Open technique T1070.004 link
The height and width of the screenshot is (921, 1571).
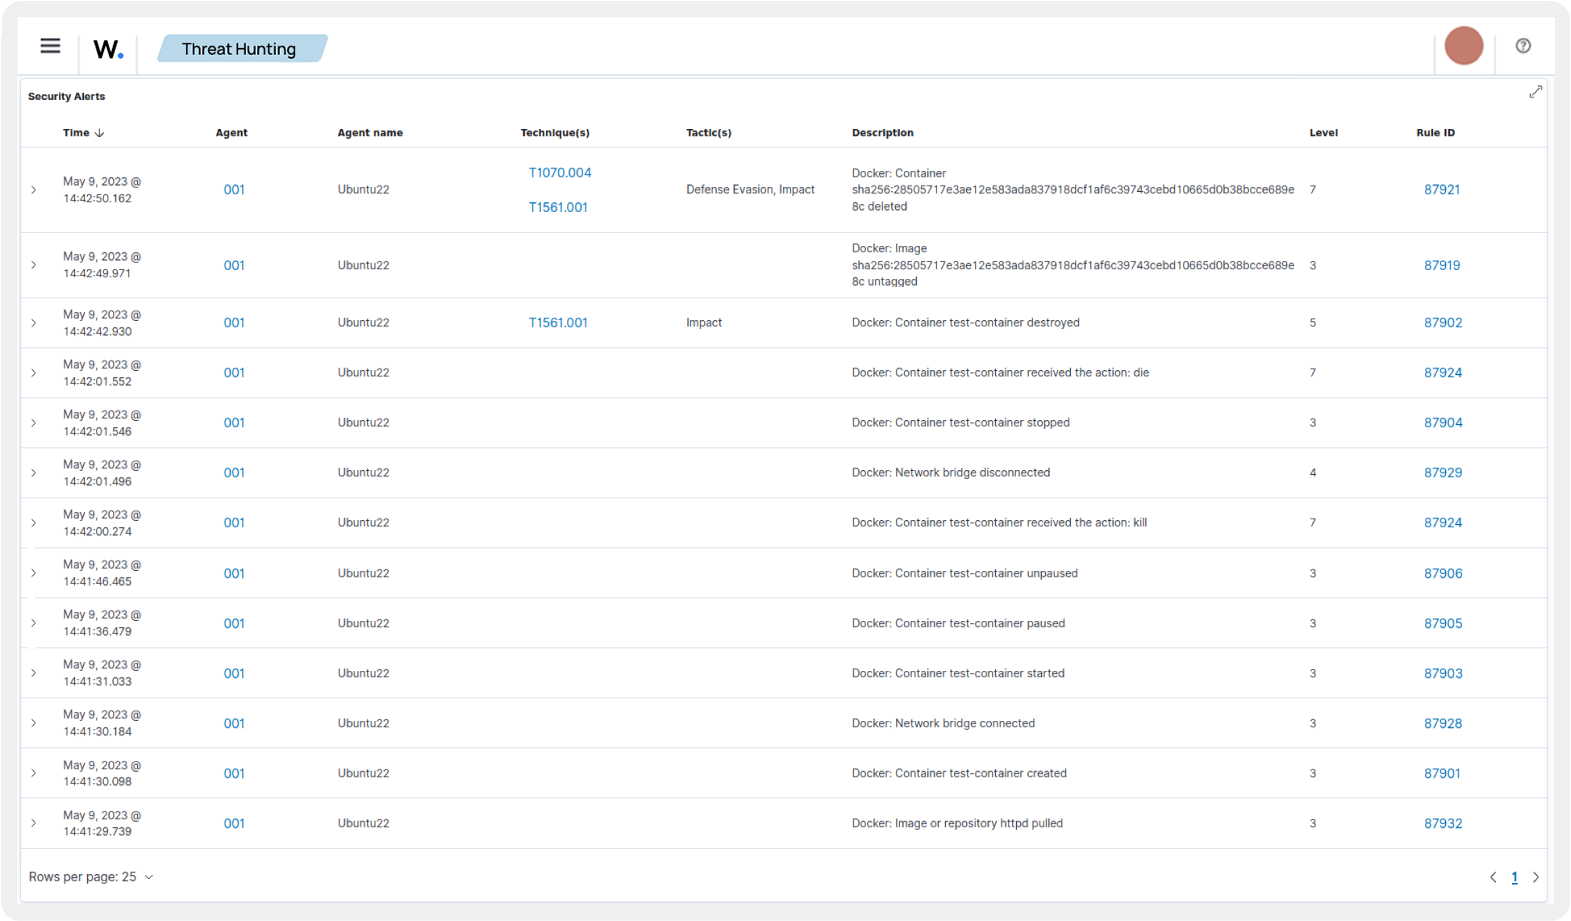point(560,173)
